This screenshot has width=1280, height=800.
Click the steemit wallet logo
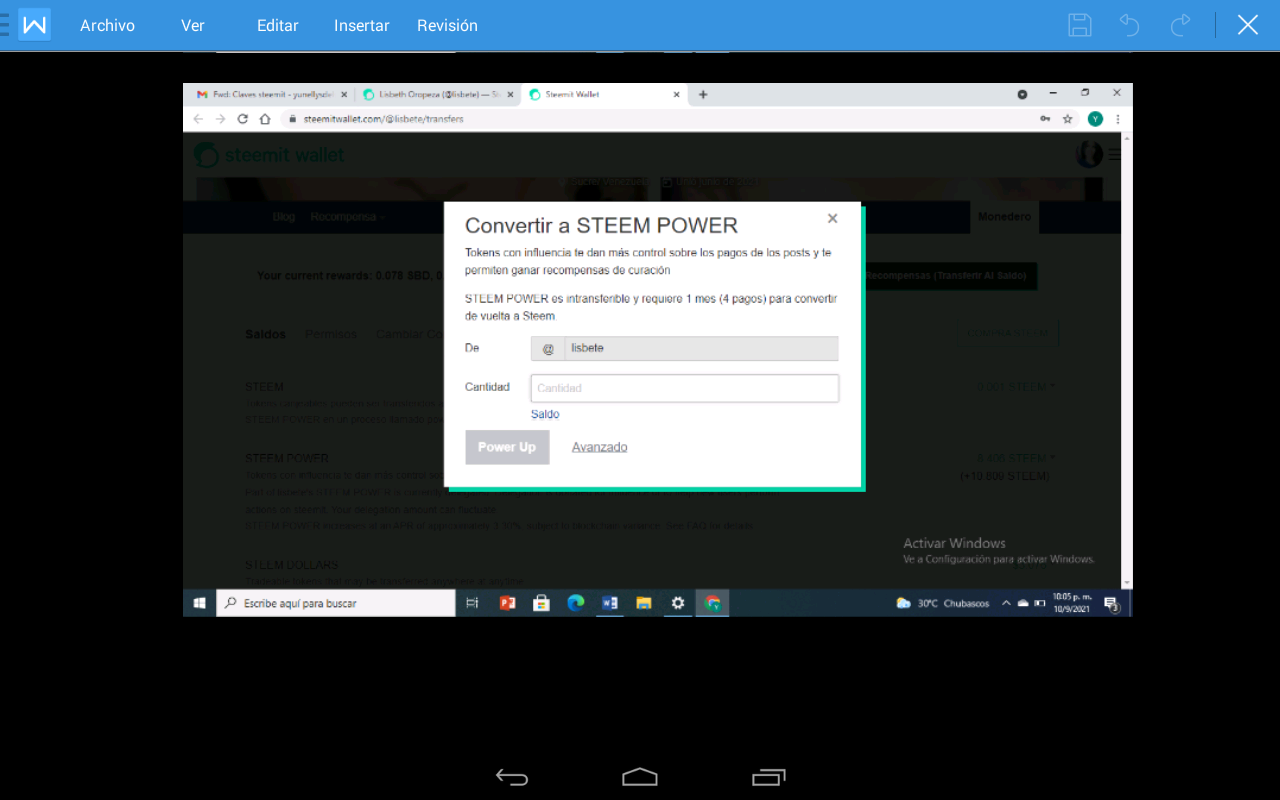270,155
